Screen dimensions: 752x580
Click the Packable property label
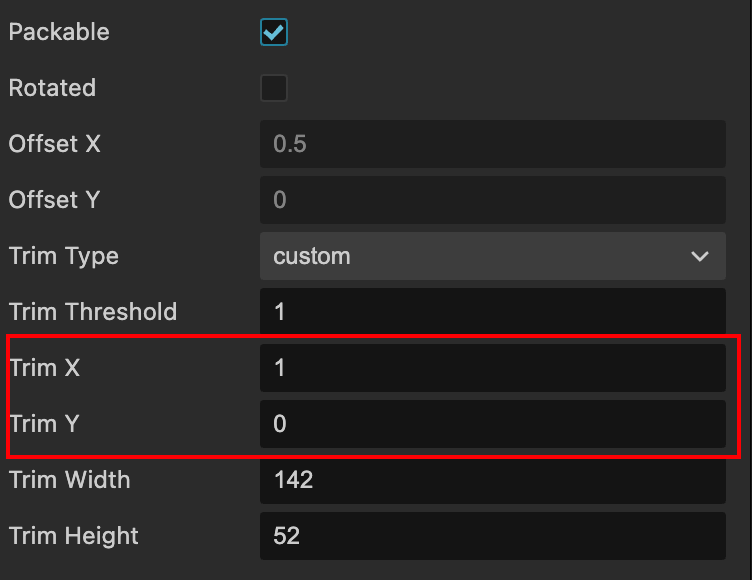59,32
